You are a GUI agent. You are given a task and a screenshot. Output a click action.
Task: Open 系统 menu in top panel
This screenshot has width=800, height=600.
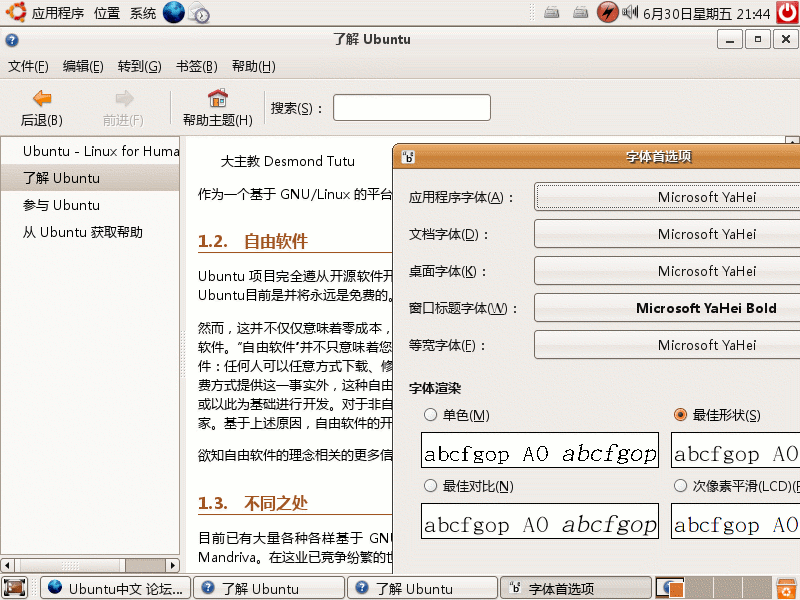(x=143, y=13)
